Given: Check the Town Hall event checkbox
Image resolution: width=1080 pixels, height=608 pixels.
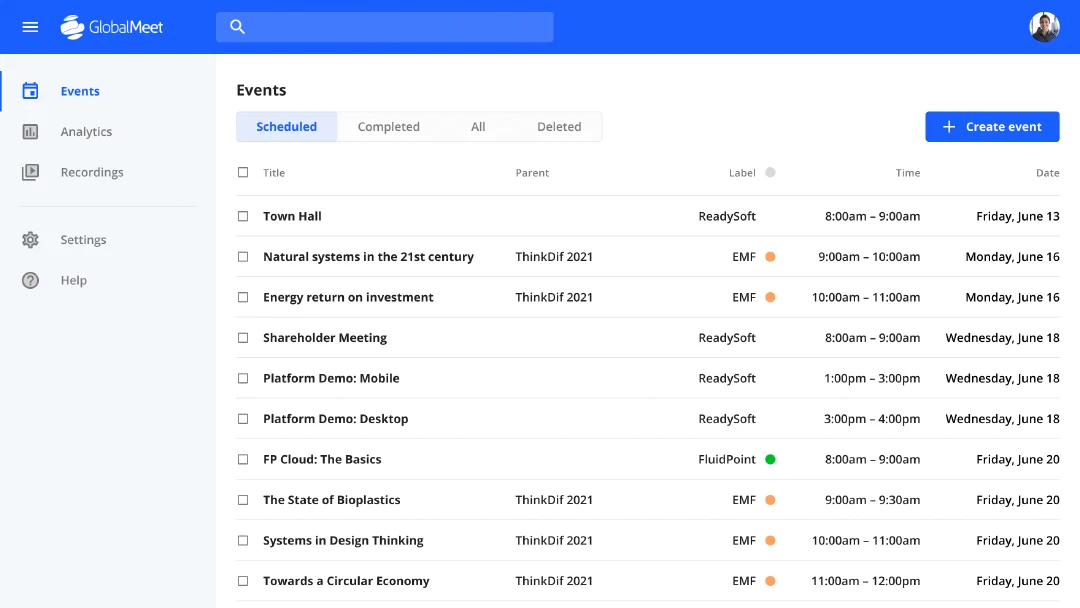Looking at the screenshot, I should coord(243,216).
